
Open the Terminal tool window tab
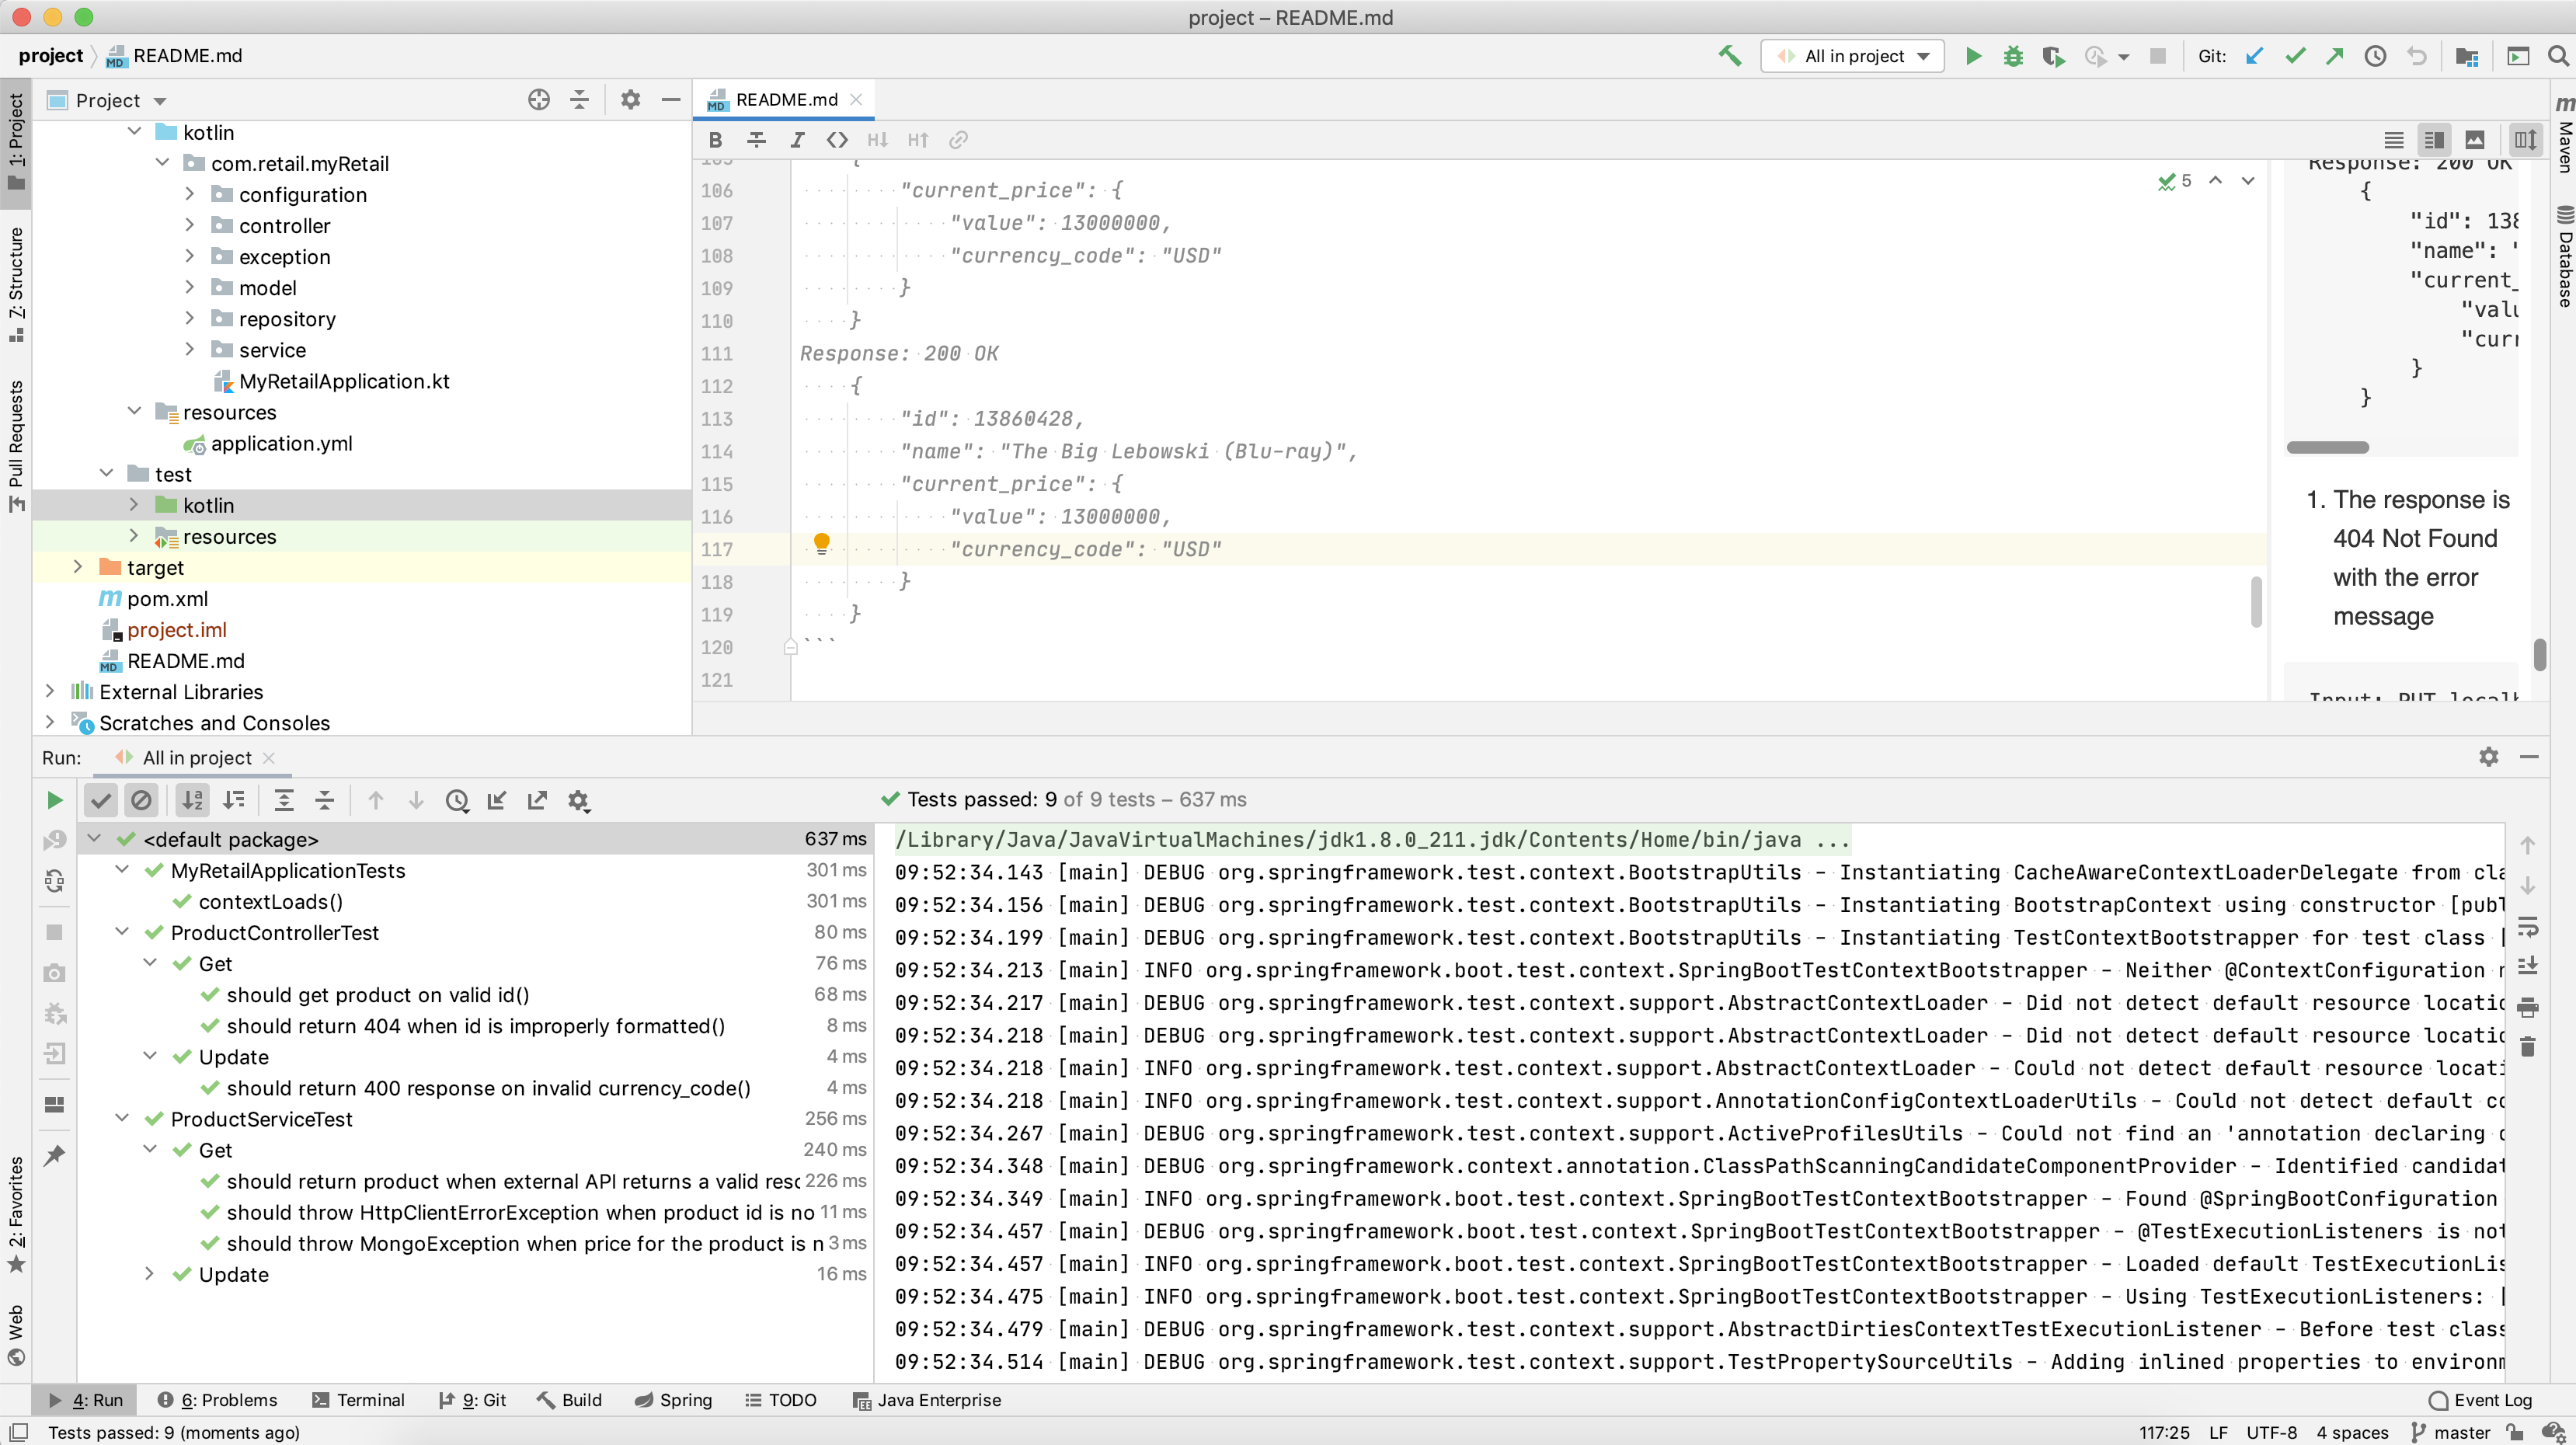pos(358,1400)
